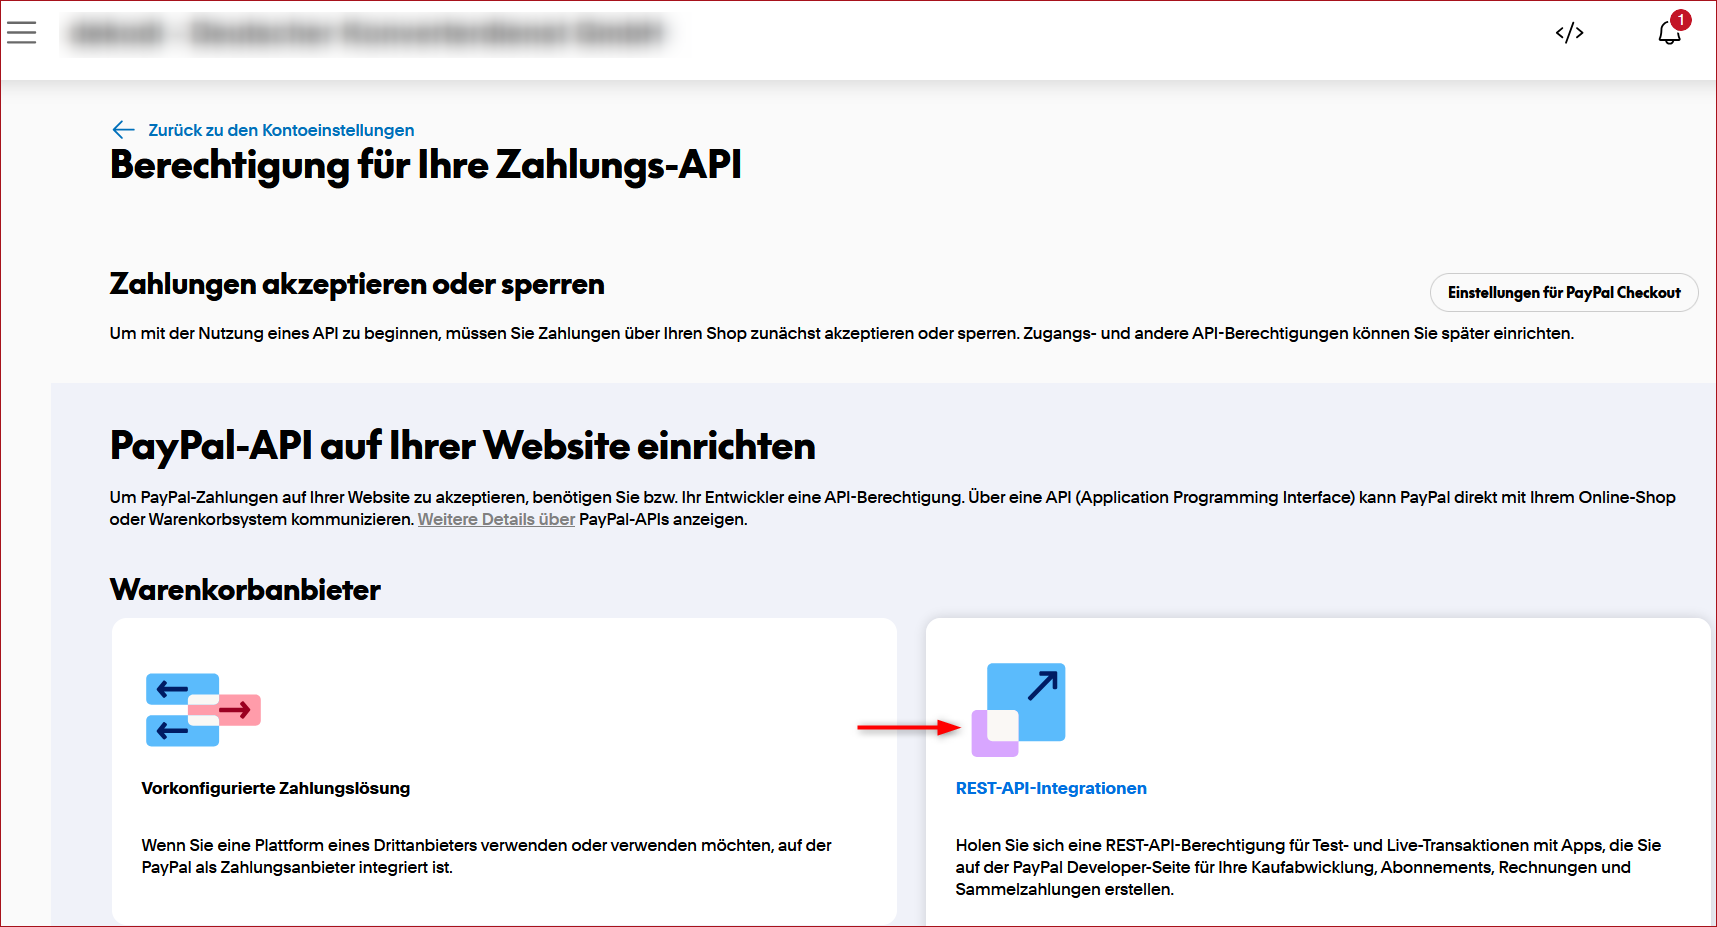Click the Warenkorbanbieter heading
This screenshot has height=927, width=1717.
245,590
